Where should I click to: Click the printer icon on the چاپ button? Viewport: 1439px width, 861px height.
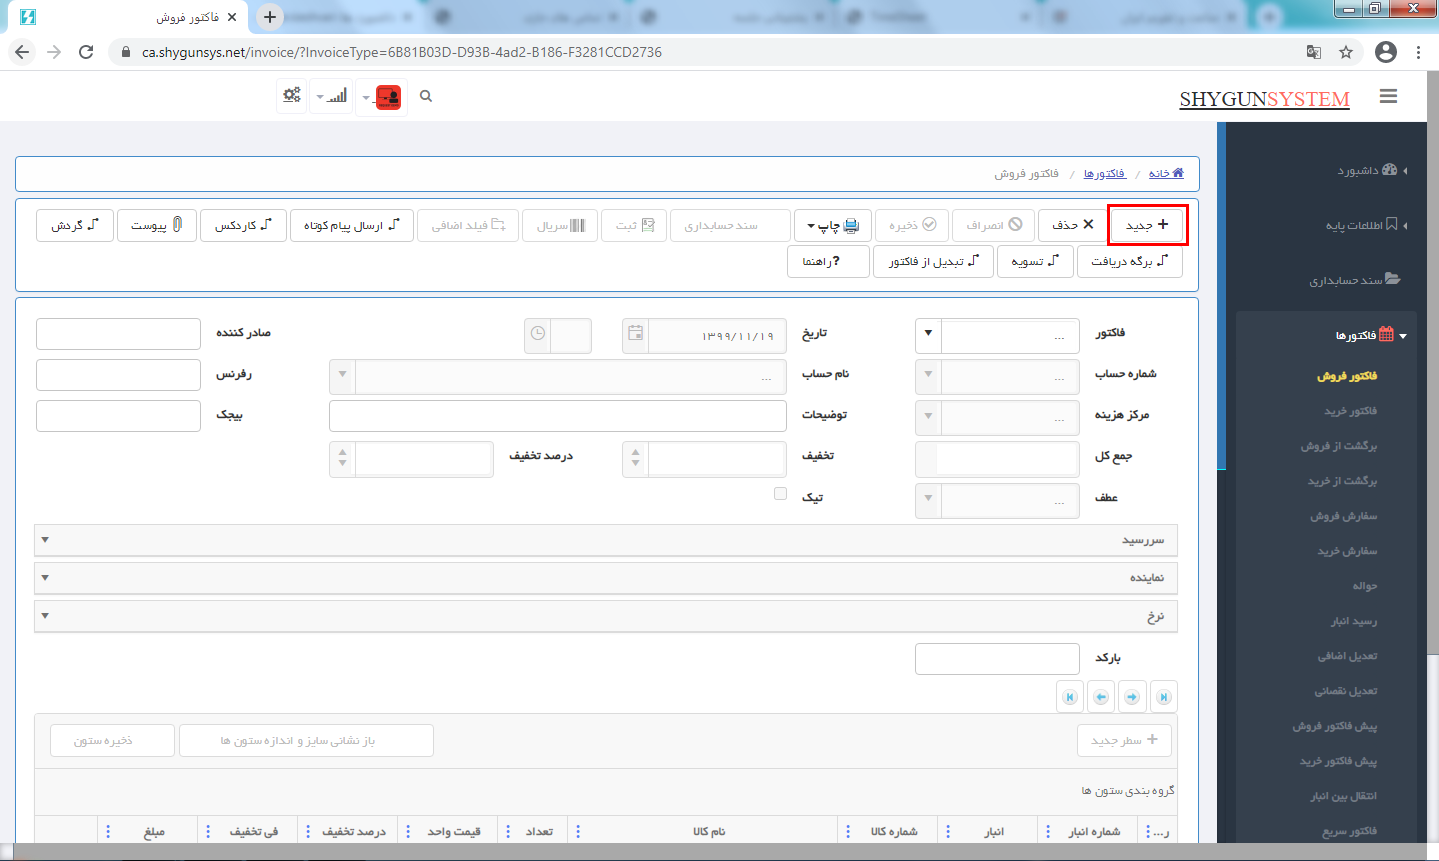coord(853,225)
